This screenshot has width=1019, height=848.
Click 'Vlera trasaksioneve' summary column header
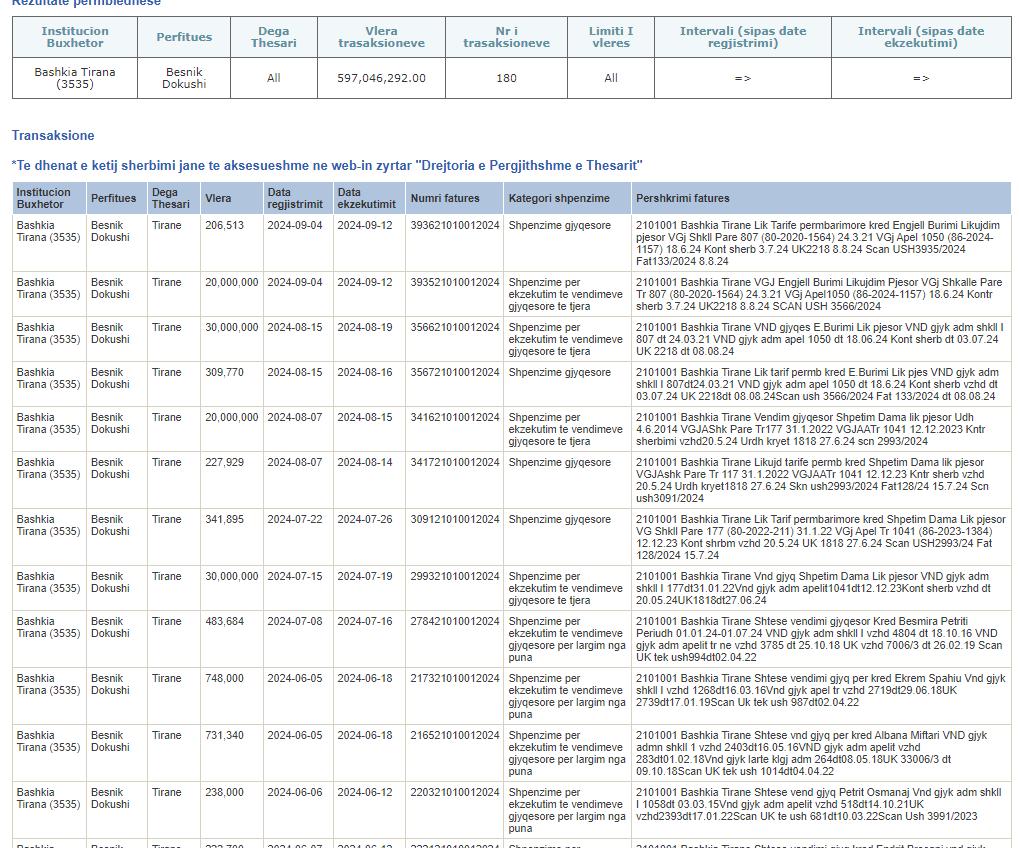[381, 37]
